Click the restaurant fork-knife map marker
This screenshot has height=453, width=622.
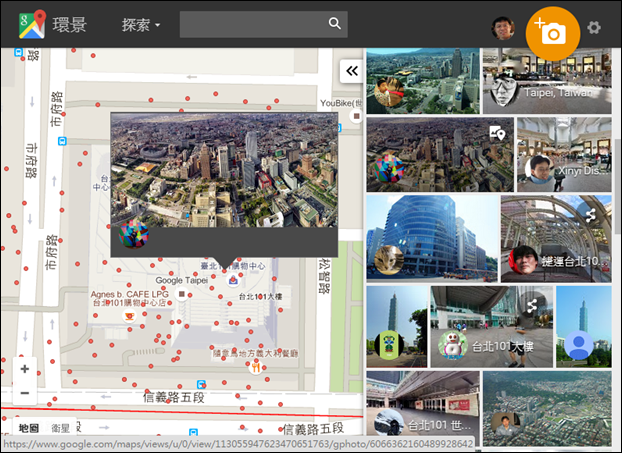tap(256, 368)
